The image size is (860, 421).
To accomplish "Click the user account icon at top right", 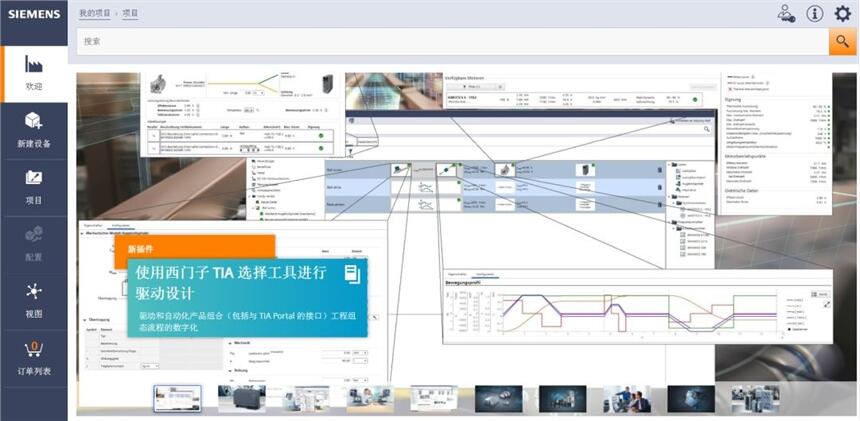I will pos(786,13).
